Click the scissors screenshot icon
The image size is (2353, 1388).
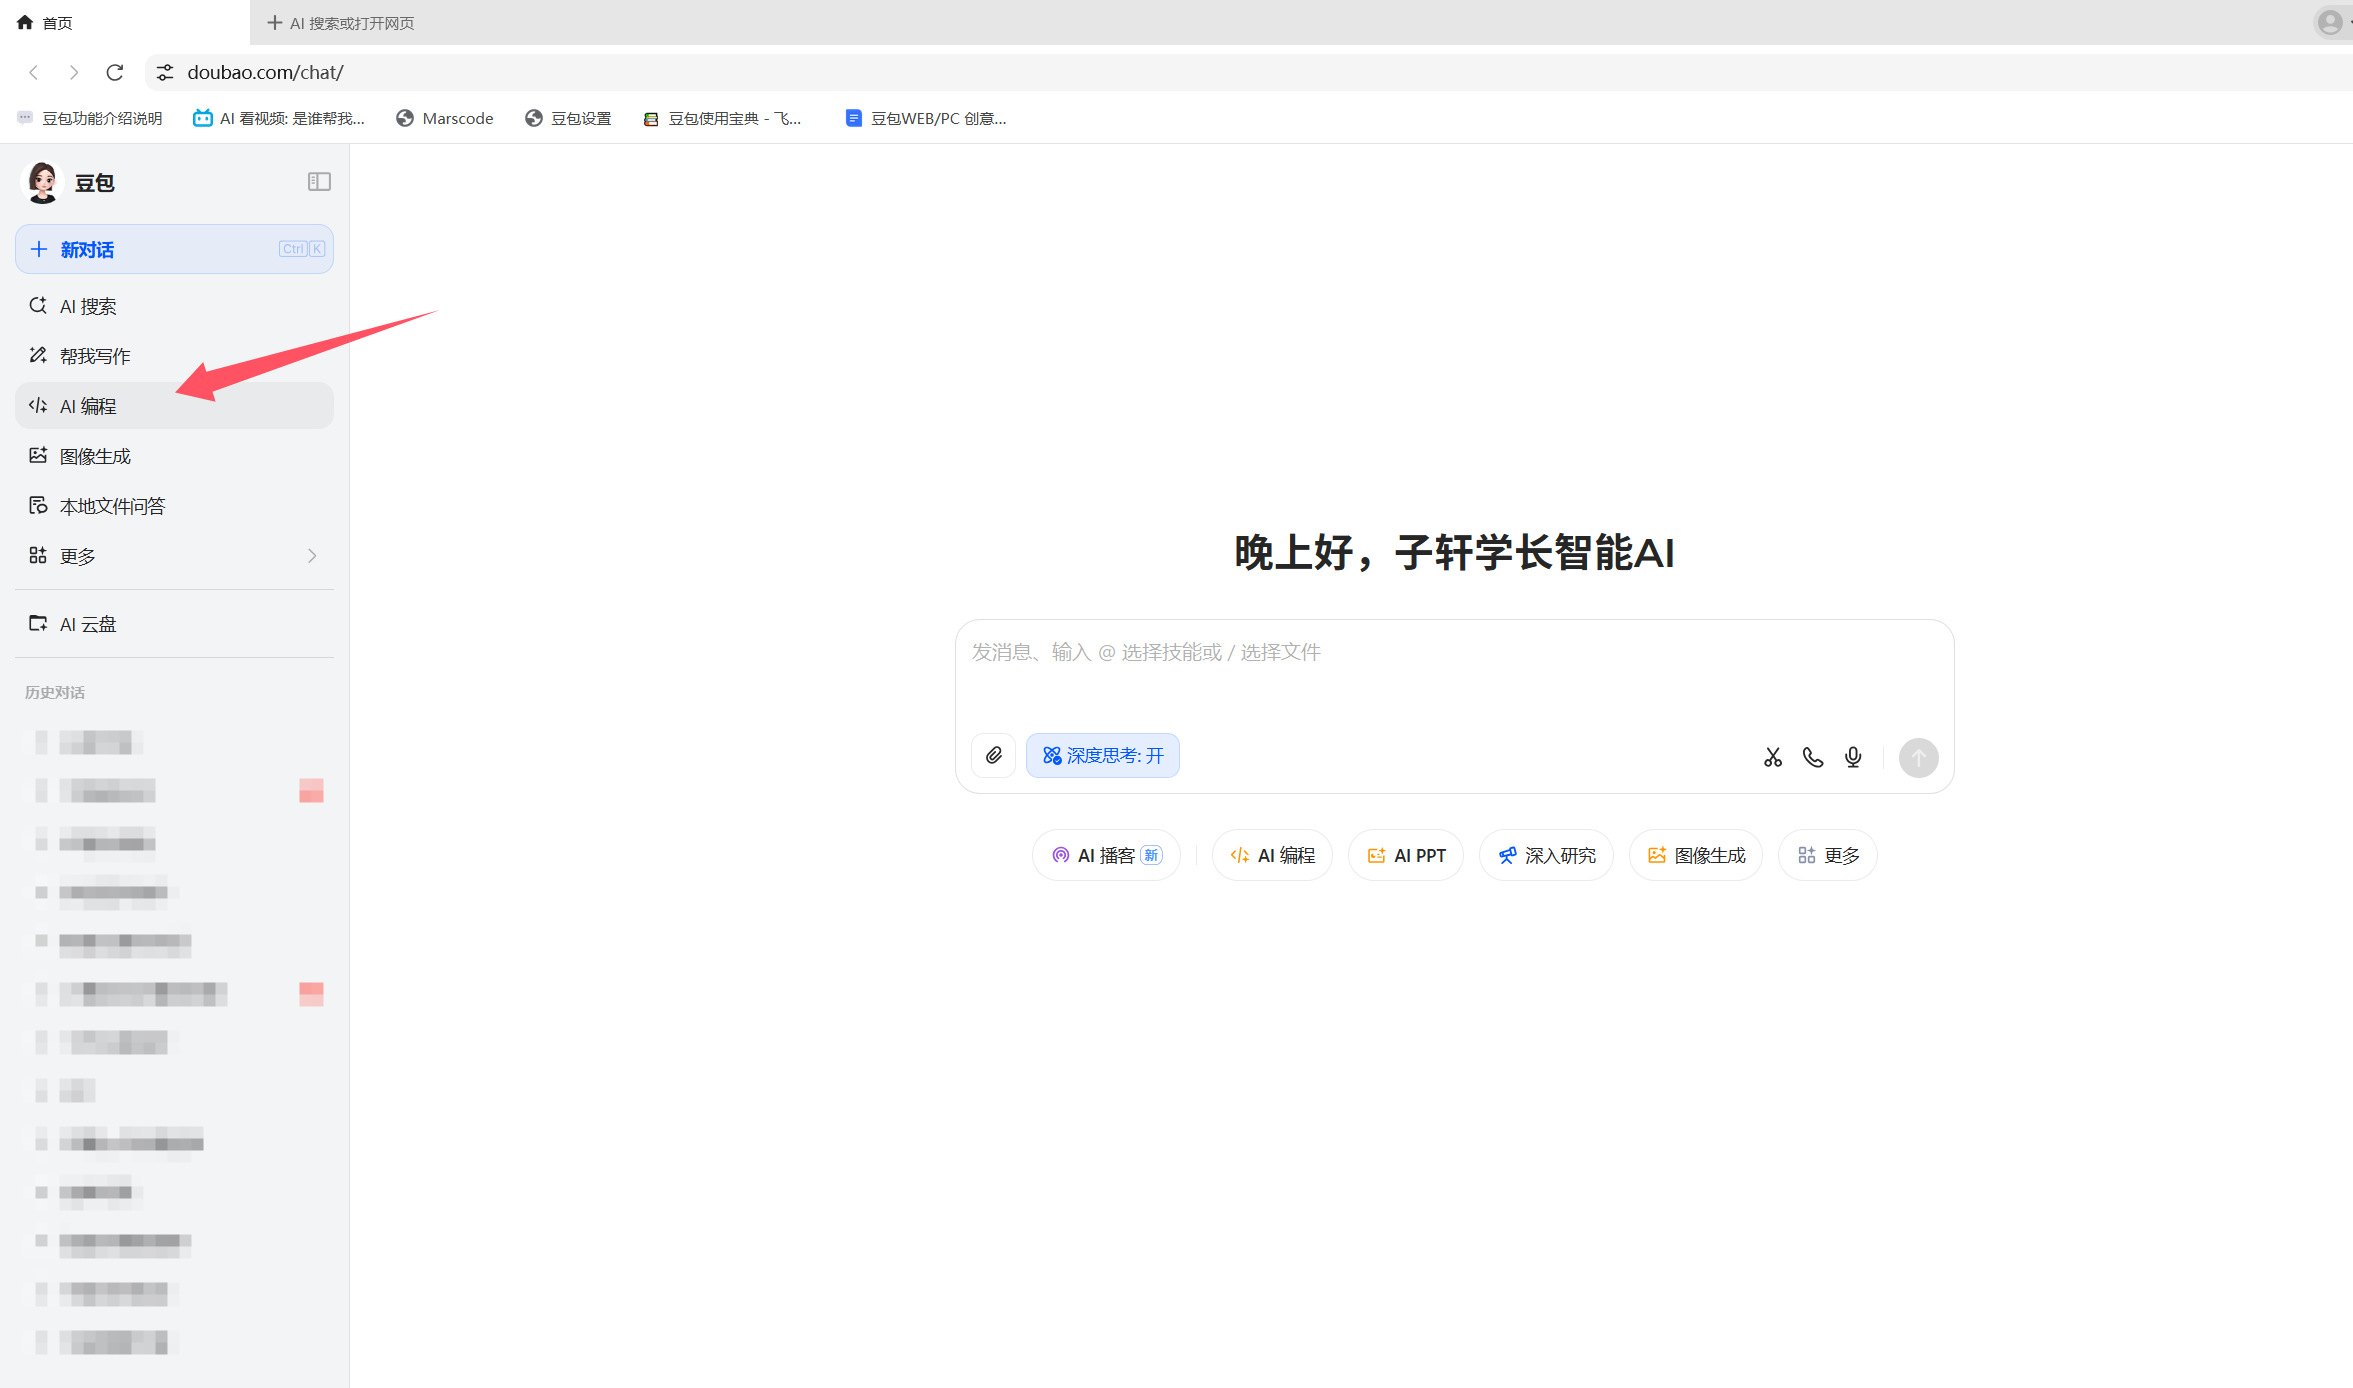click(x=1772, y=757)
